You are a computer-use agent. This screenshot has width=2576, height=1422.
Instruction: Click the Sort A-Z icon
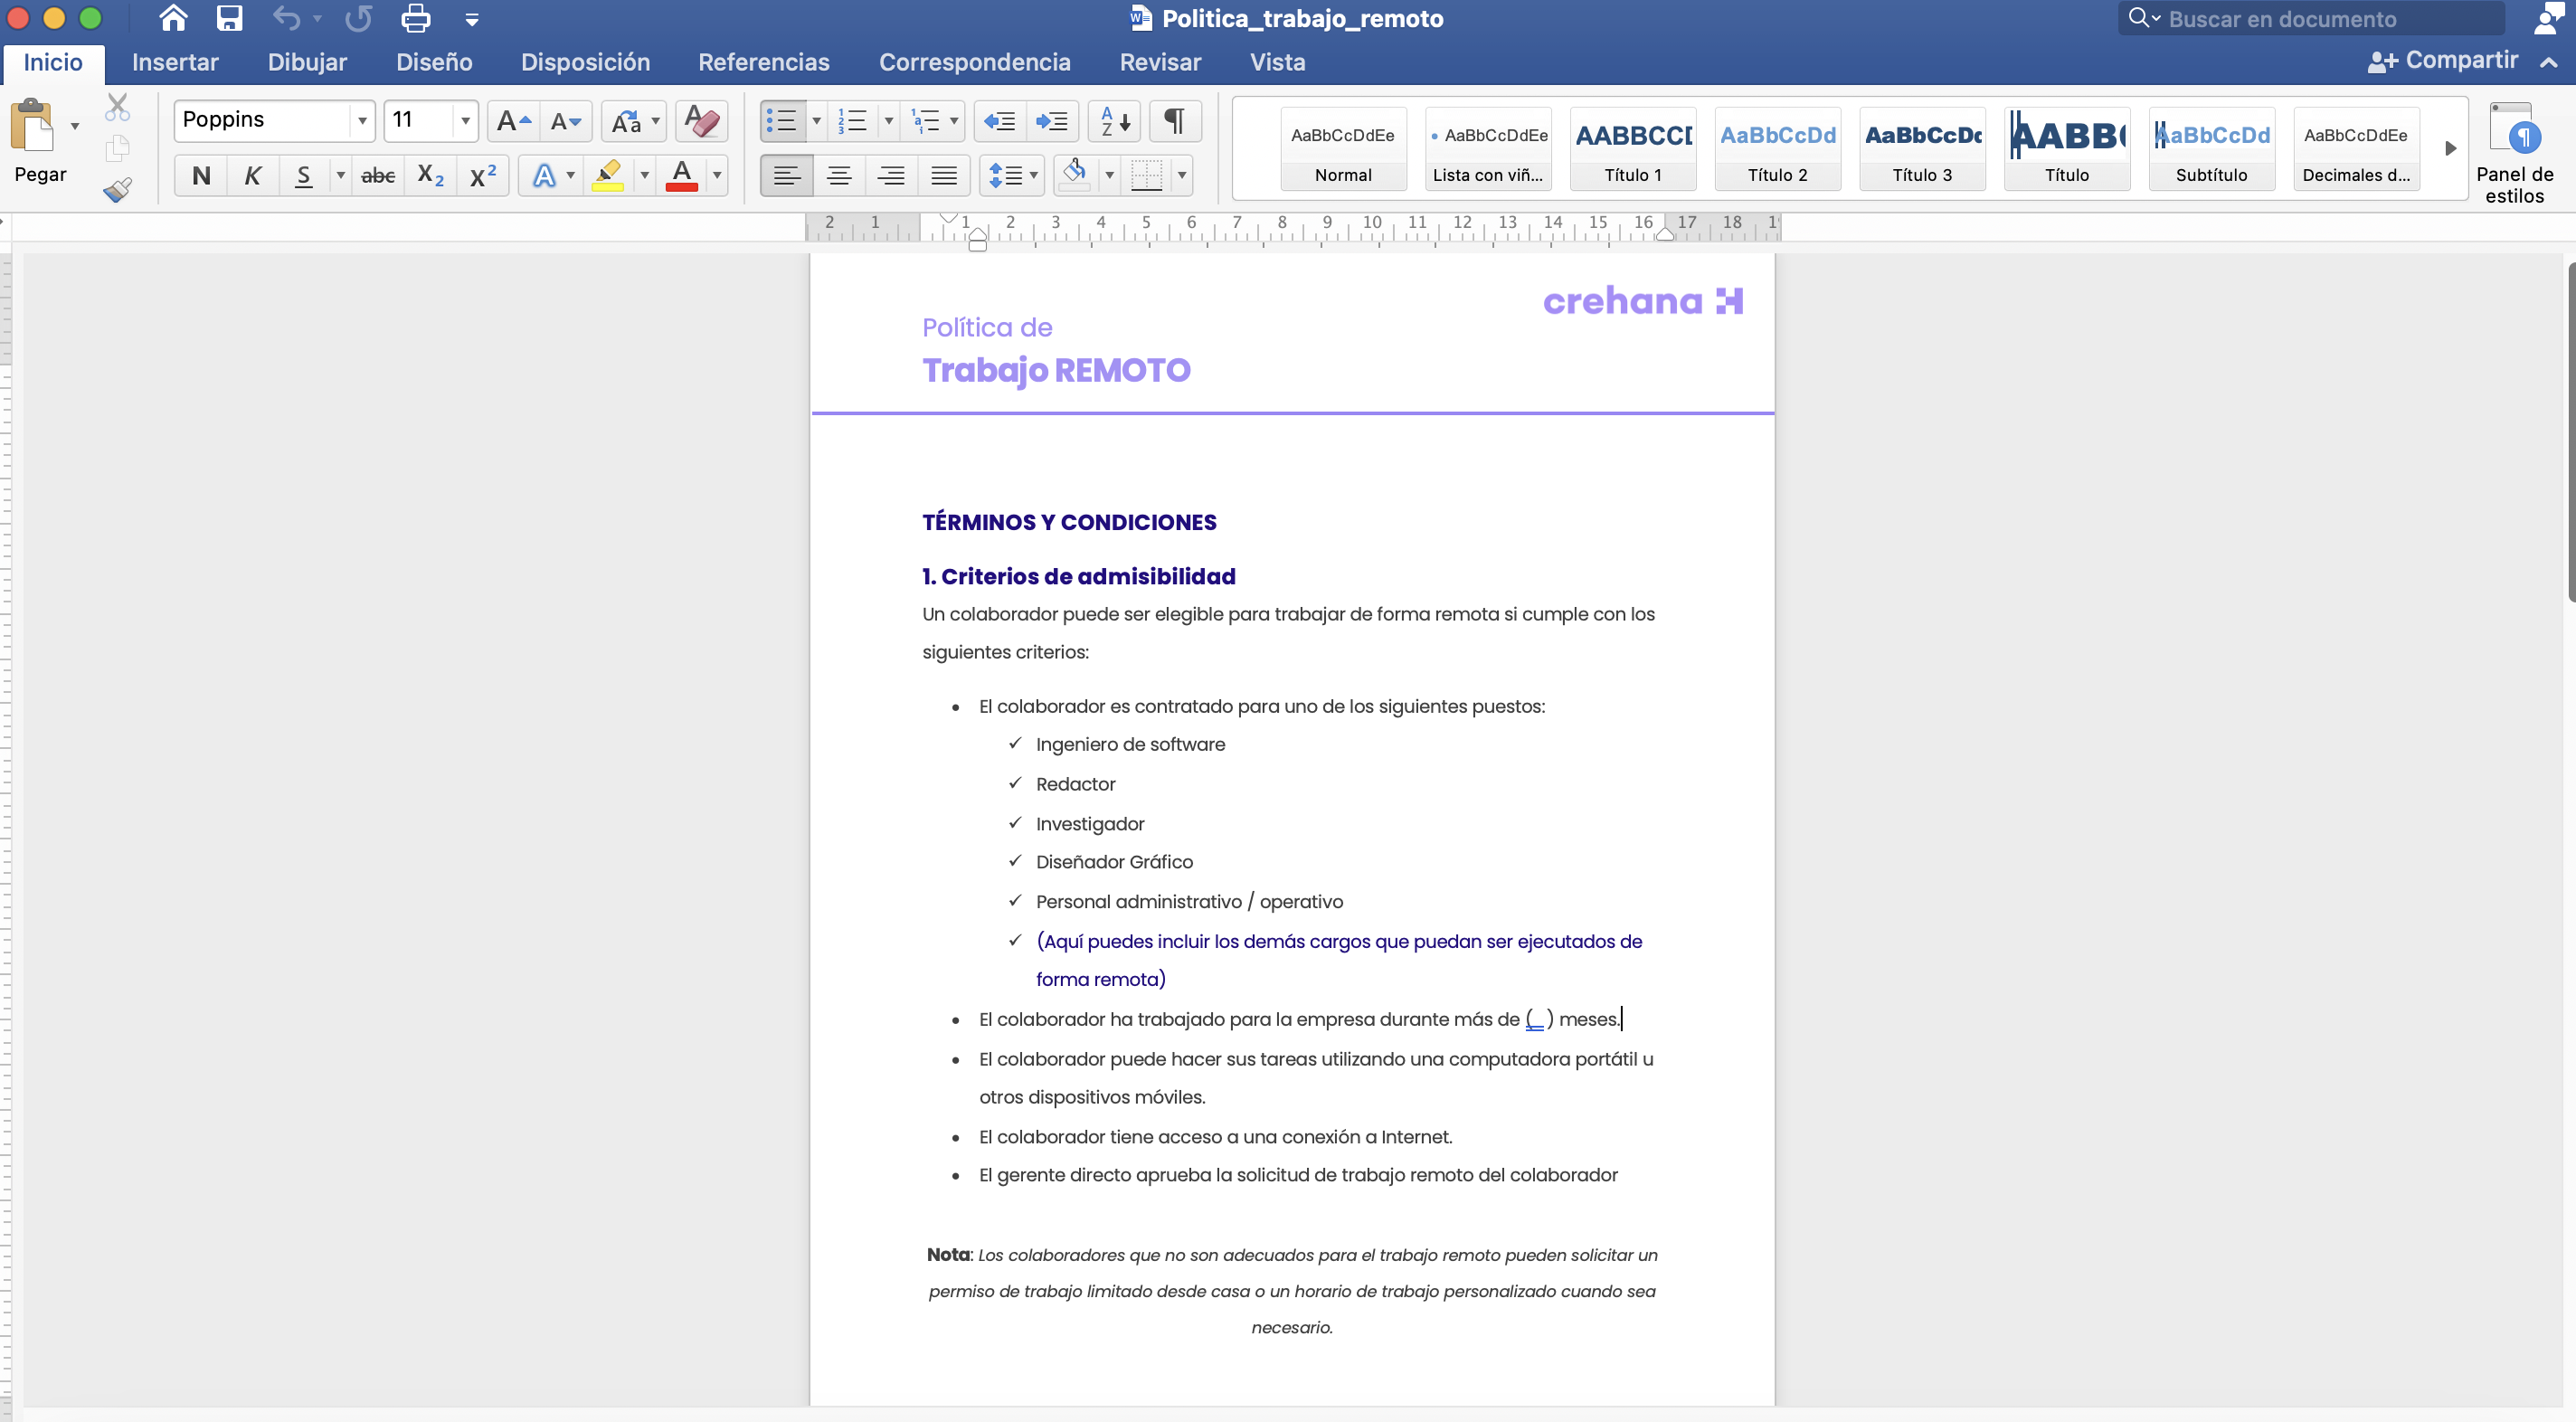[x=1114, y=121]
